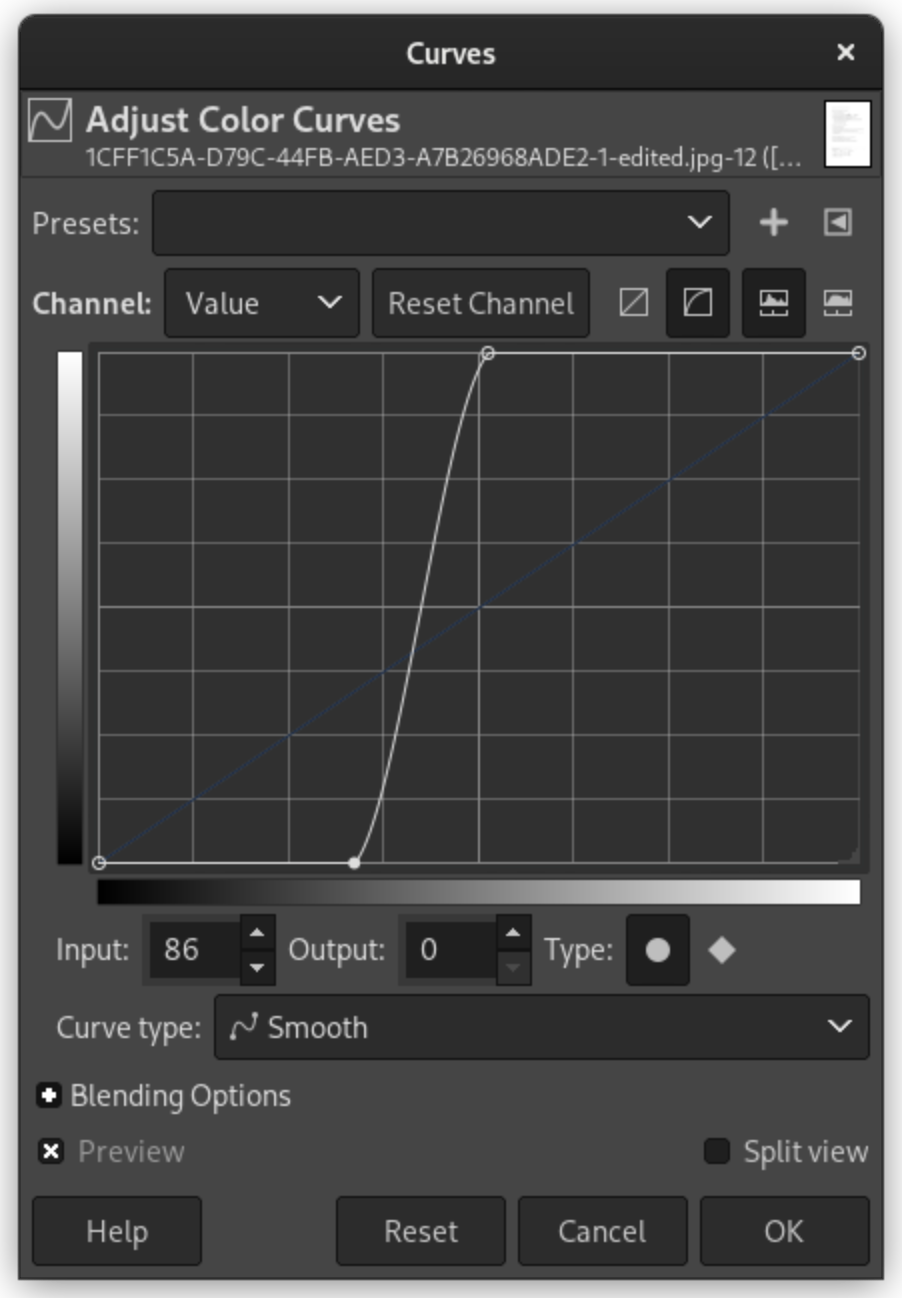This screenshot has height=1298, width=902.
Task: Click the Output value field
Action: pyautogui.click(x=449, y=950)
